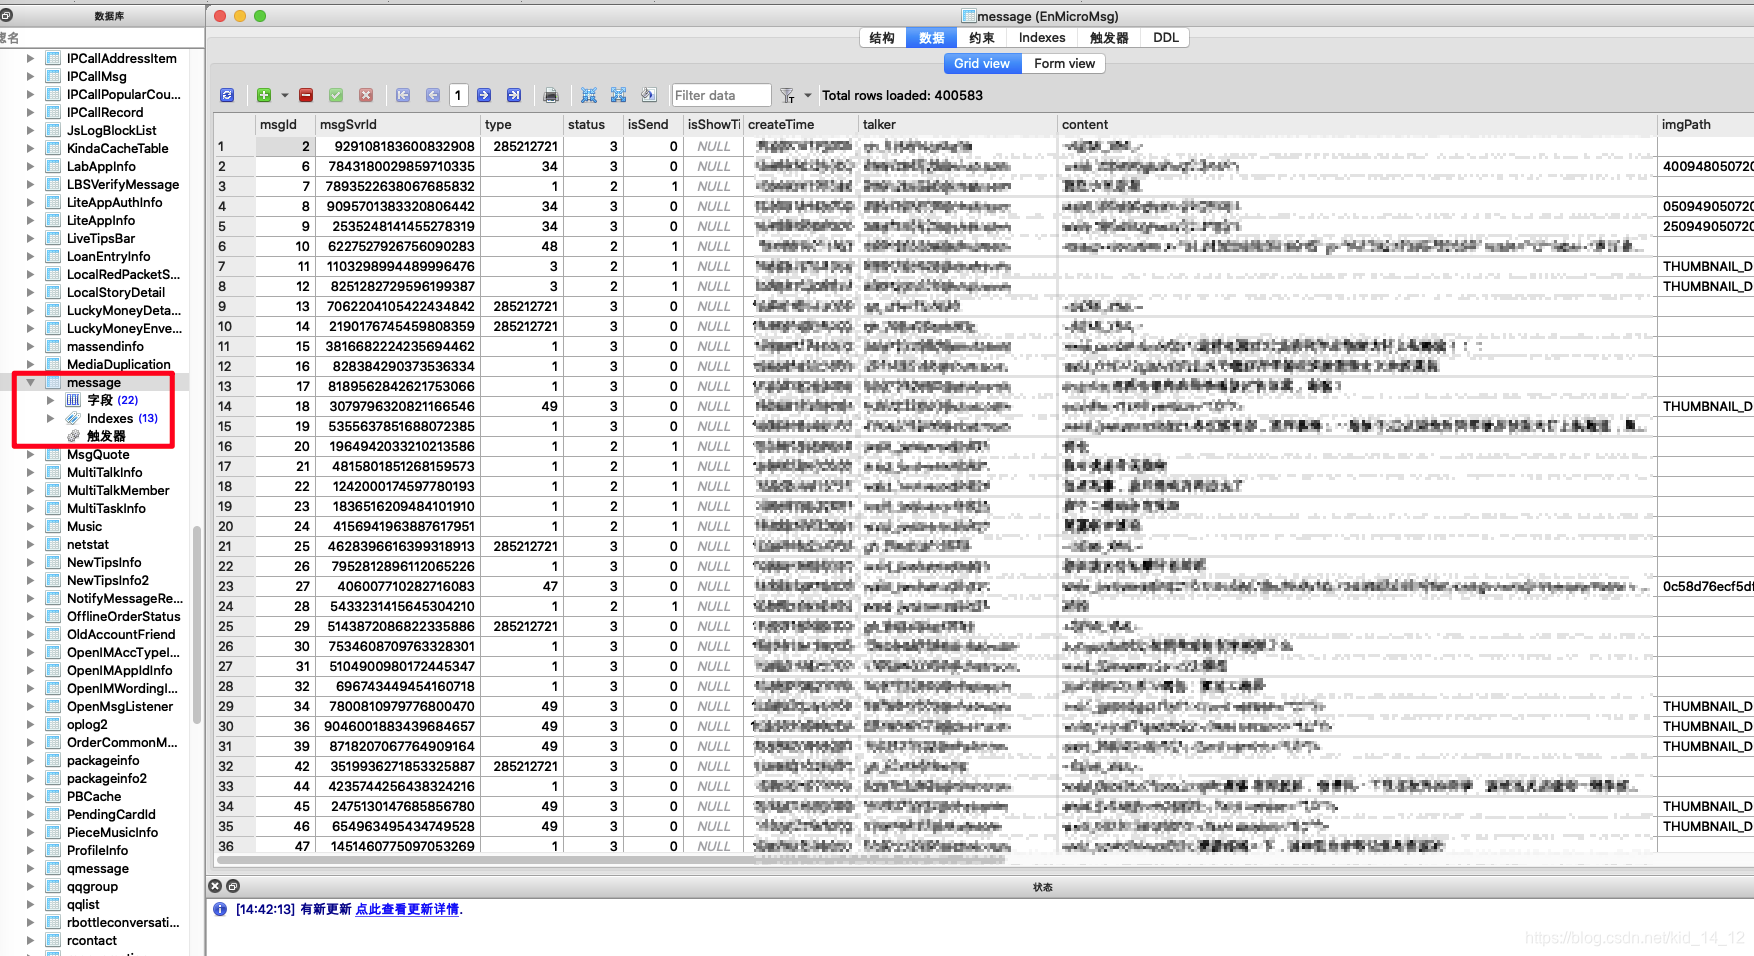1754x956 pixels.
Task: Click the horizontal scrollbar of data grid
Action: coord(610,859)
